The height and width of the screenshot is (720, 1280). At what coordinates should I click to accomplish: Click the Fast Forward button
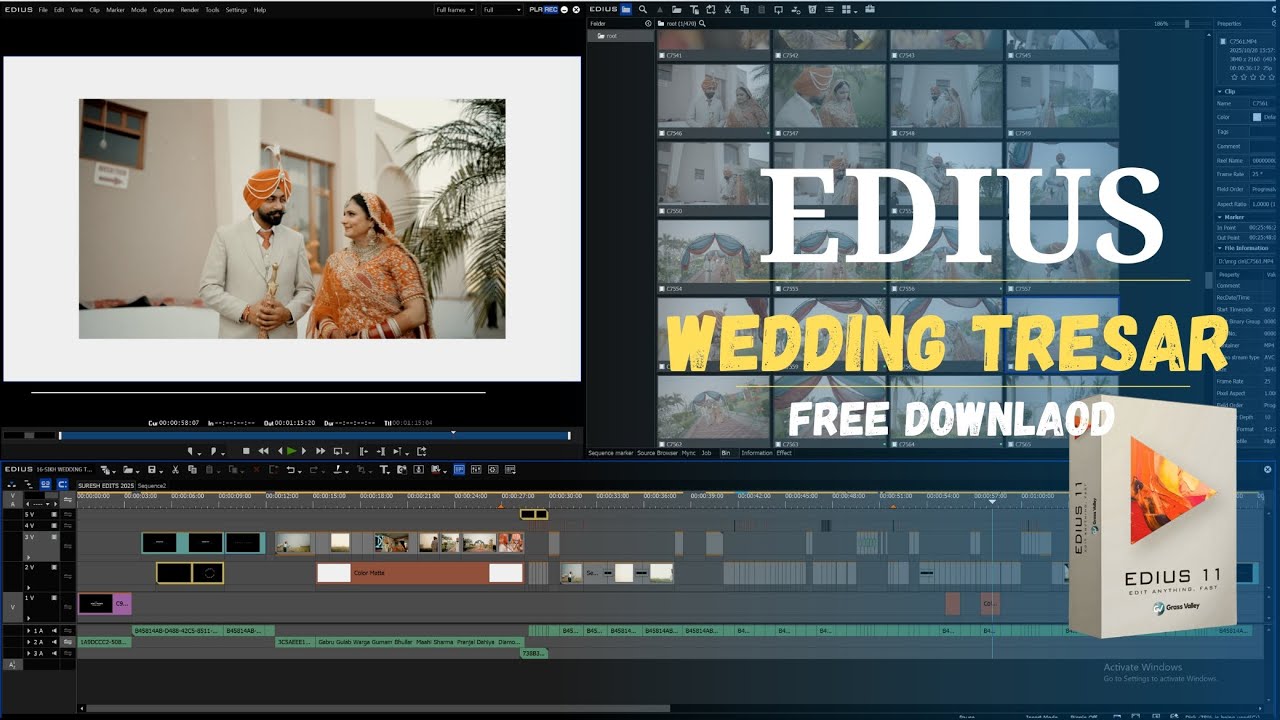[x=320, y=451]
